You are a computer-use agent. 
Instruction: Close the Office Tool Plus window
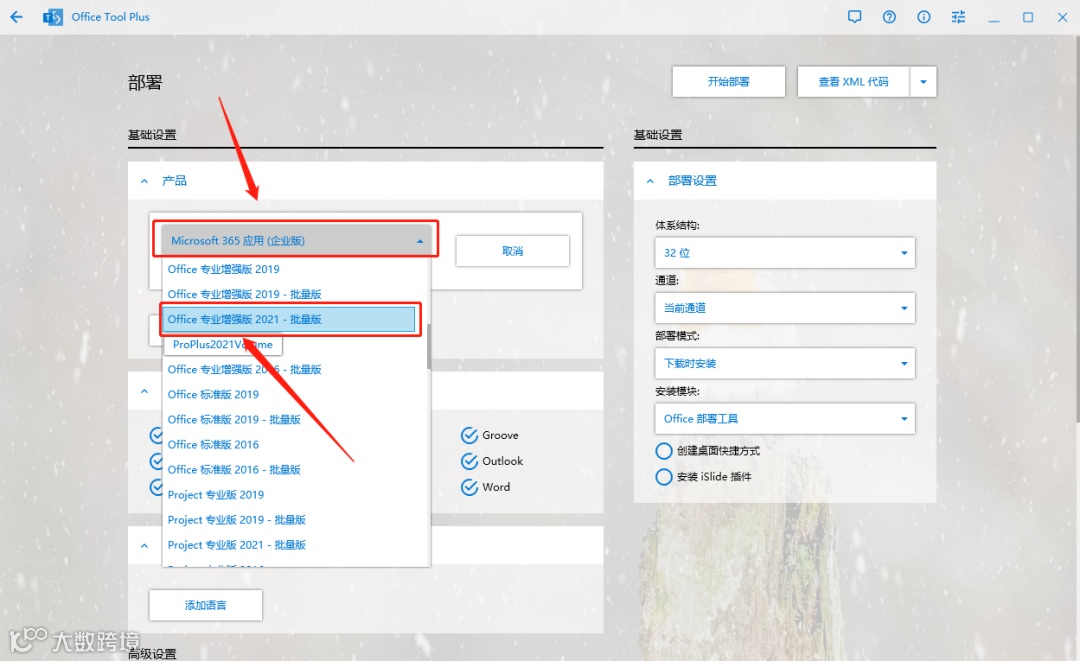point(1062,17)
